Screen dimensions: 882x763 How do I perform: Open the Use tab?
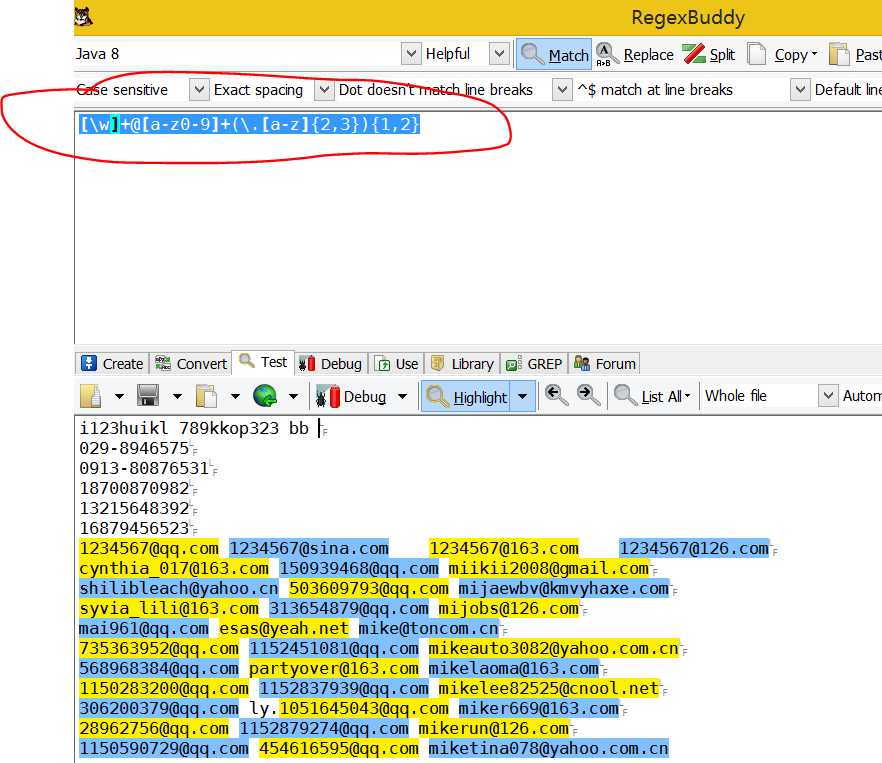coord(397,363)
